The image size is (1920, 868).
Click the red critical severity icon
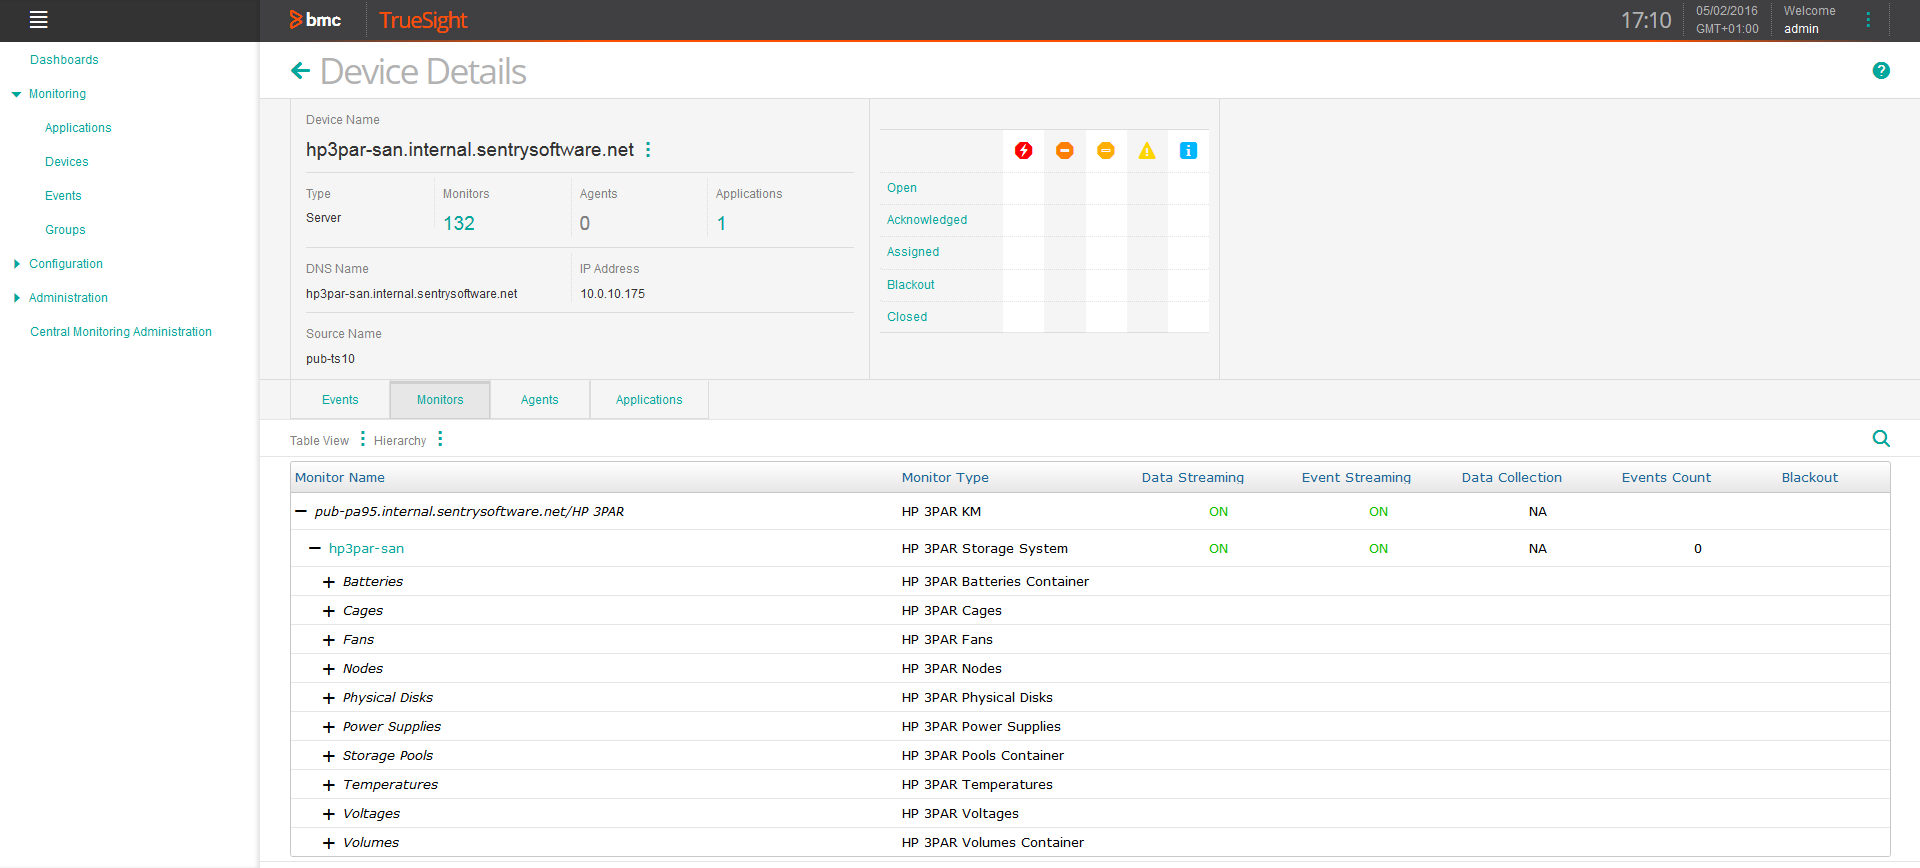pyautogui.click(x=1023, y=151)
